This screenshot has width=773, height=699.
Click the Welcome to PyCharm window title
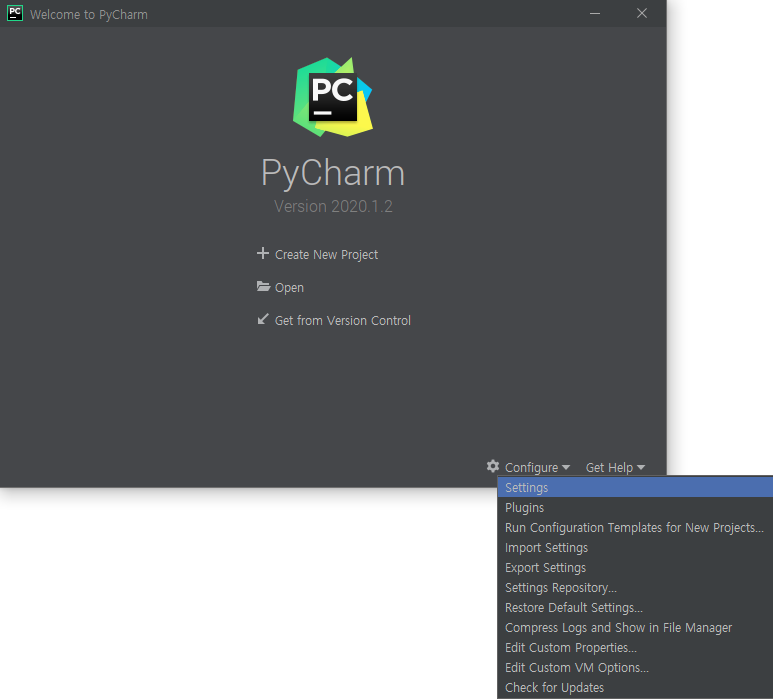(x=89, y=14)
